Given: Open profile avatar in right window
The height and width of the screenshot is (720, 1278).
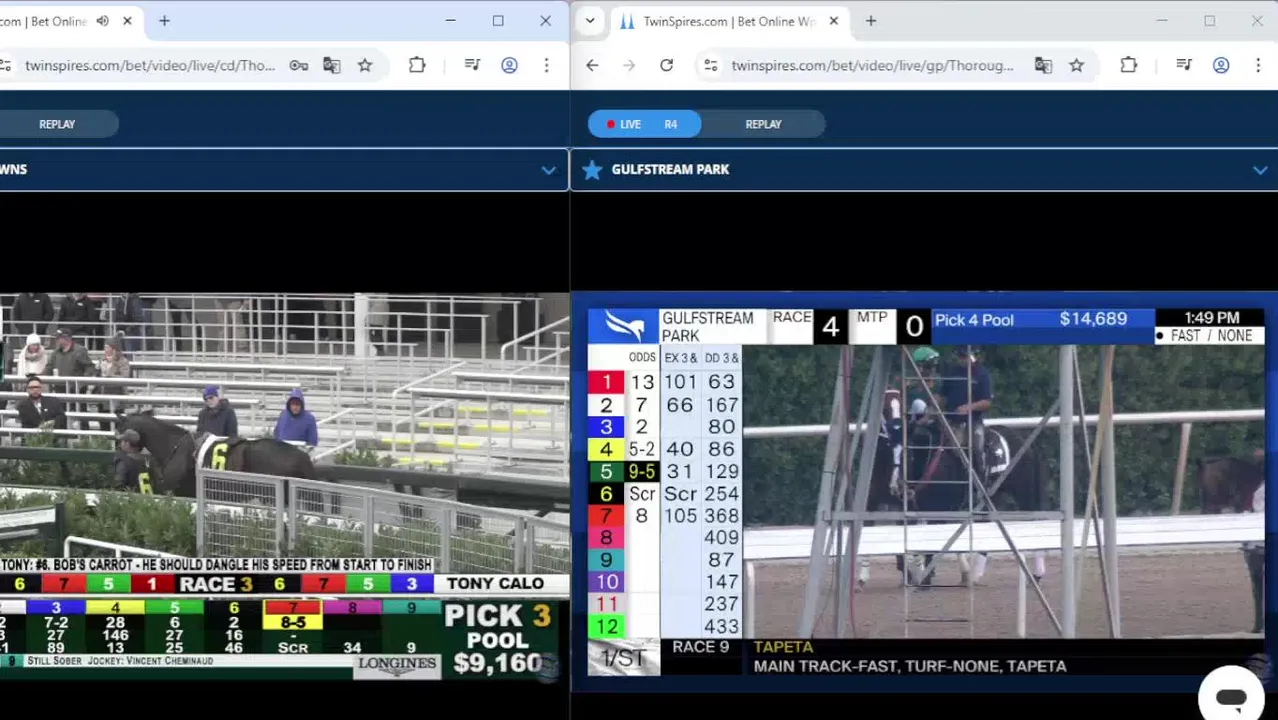Looking at the screenshot, I should click(x=1221, y=65).
